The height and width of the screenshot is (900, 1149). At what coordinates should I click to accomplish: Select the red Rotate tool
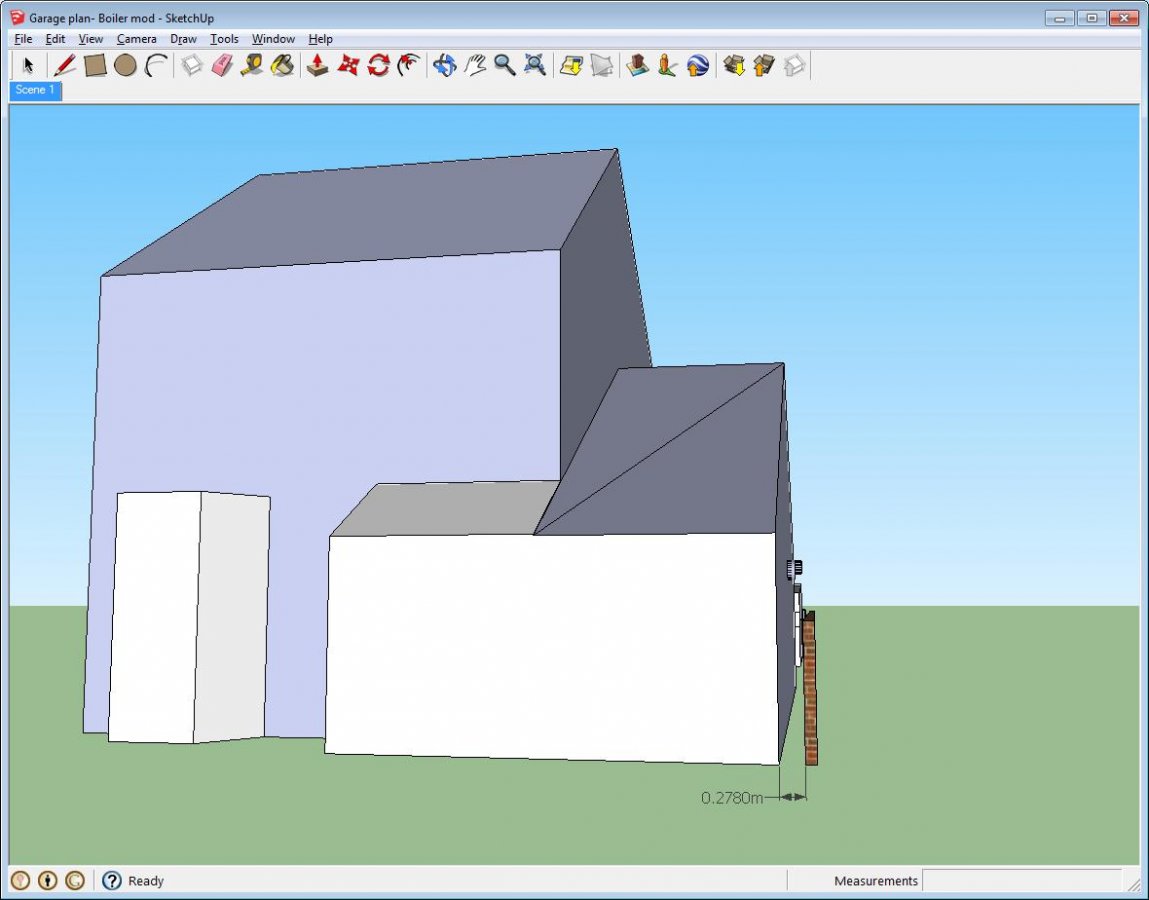(378, 66)
